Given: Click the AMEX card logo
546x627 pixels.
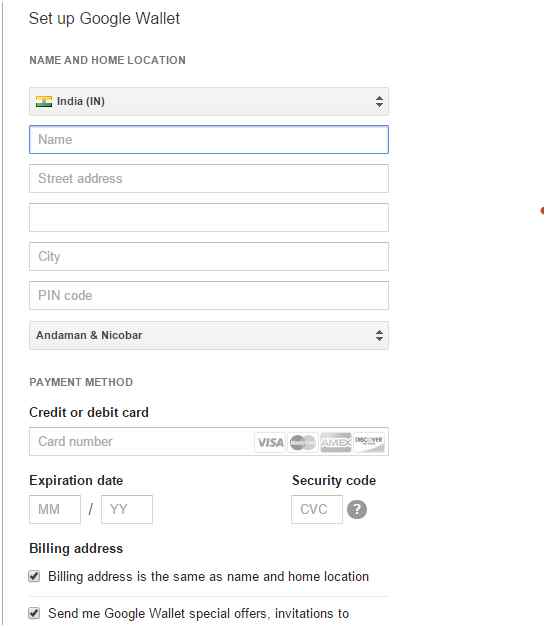Looking at the screenshot, I should tap(336, 442).
